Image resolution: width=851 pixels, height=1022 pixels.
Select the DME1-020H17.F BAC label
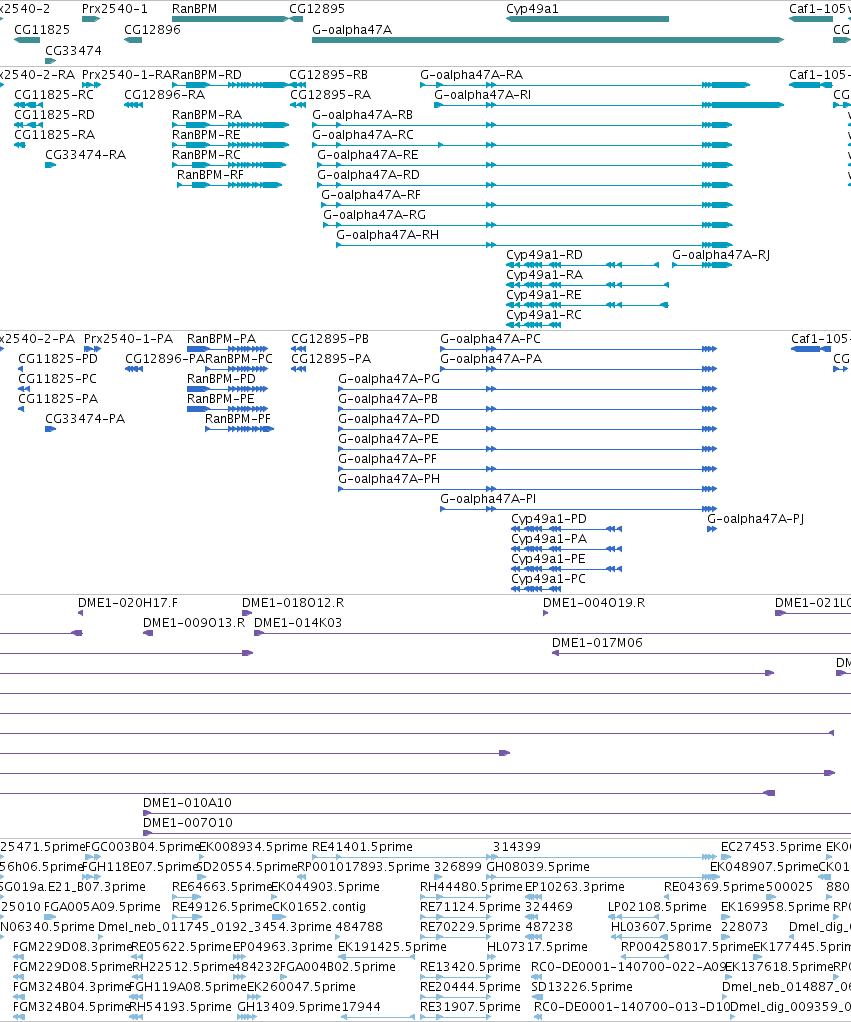coord(128,603)
